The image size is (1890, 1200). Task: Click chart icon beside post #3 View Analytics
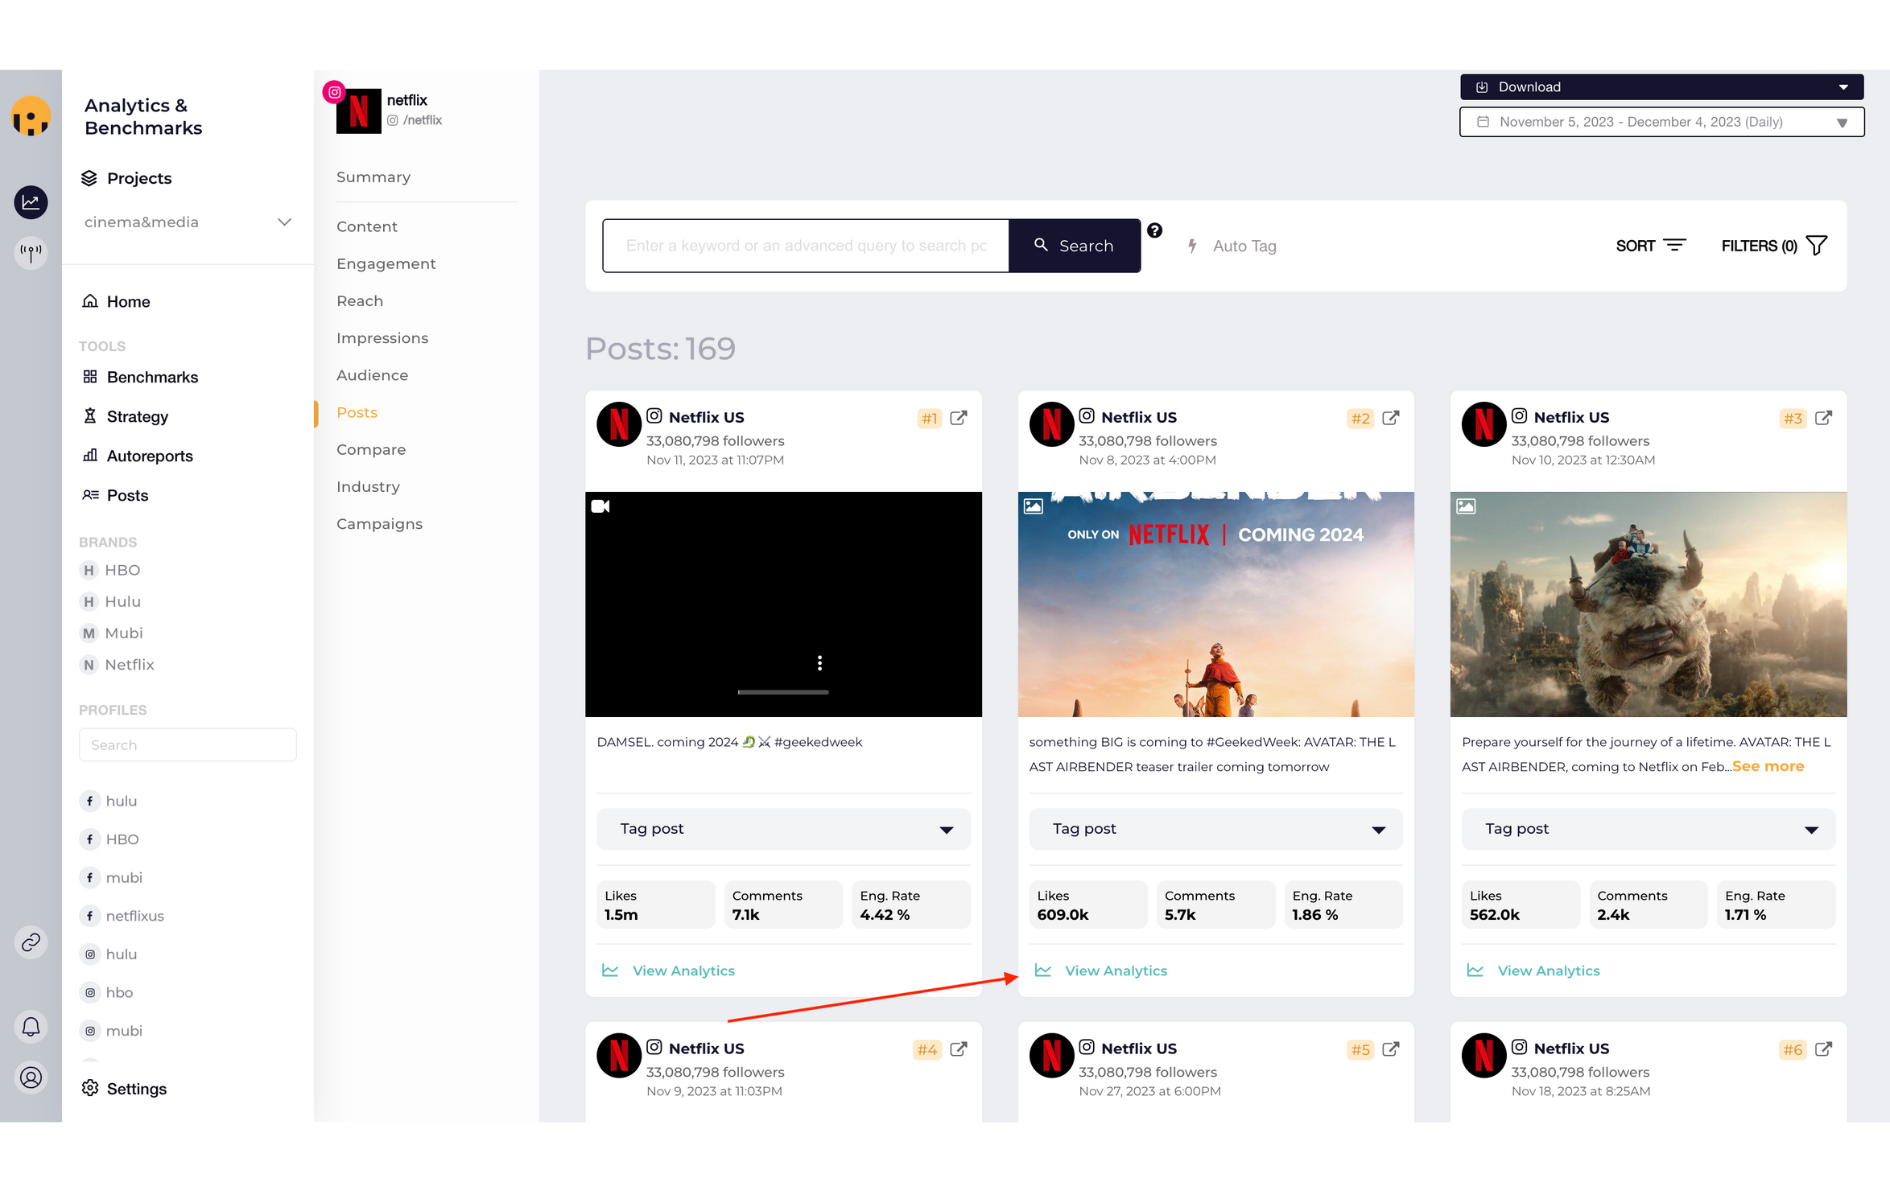1475,970
